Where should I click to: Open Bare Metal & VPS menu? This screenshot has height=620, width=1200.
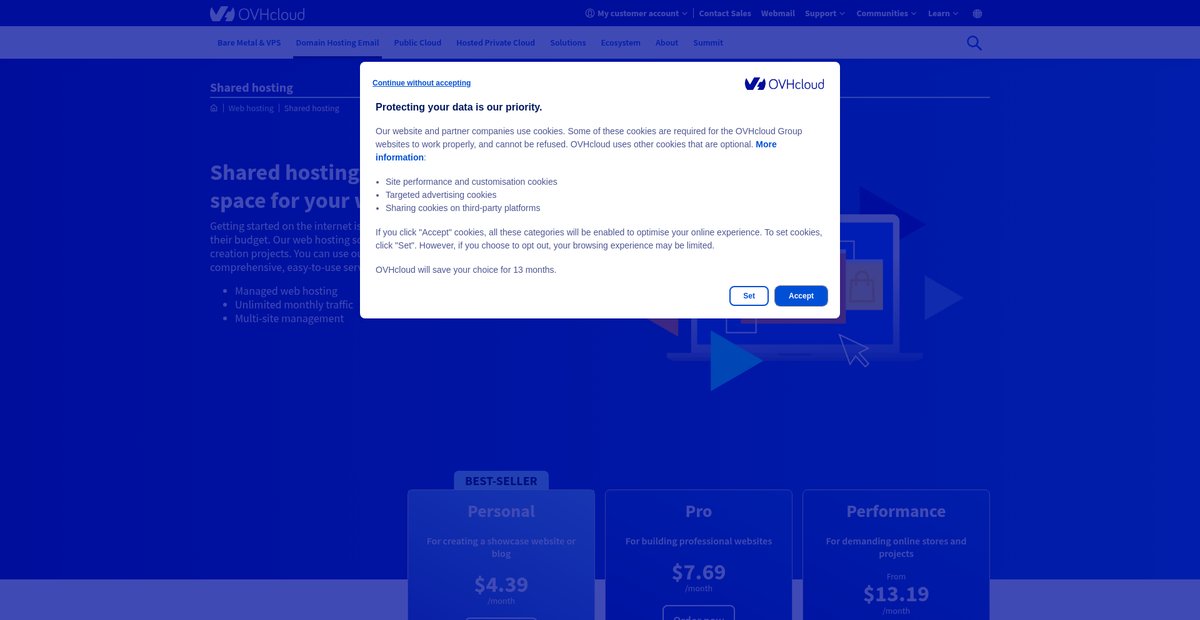(249, 43)
